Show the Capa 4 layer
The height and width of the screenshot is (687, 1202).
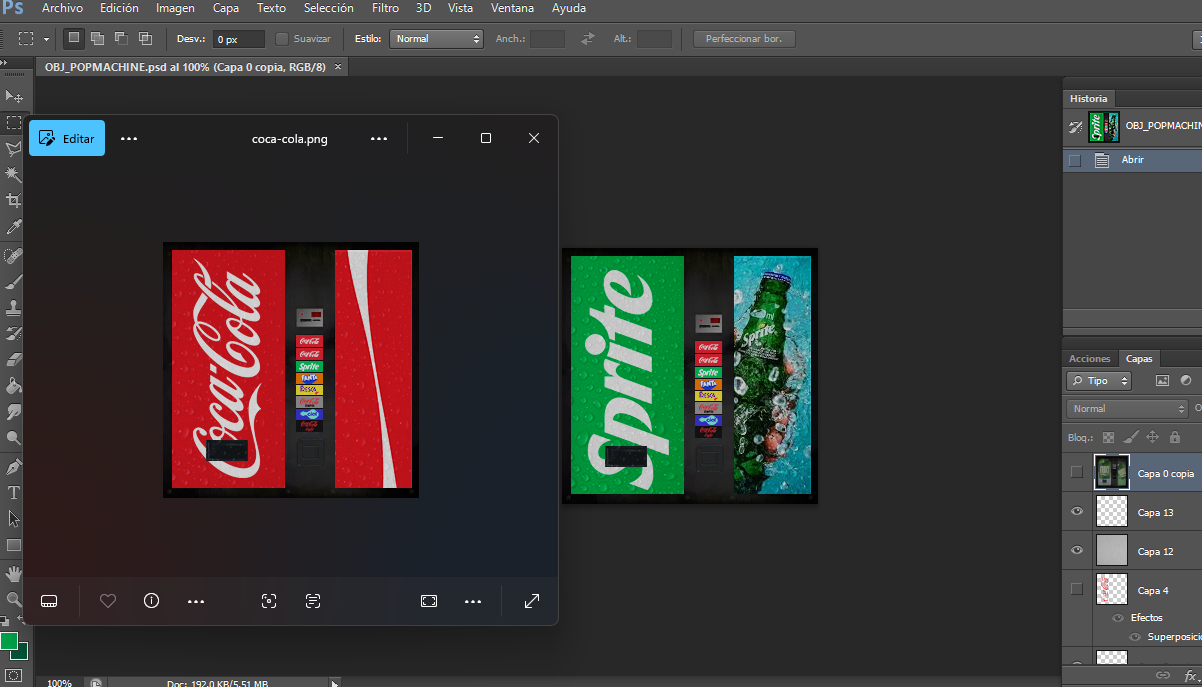(x=1077, y=590)
